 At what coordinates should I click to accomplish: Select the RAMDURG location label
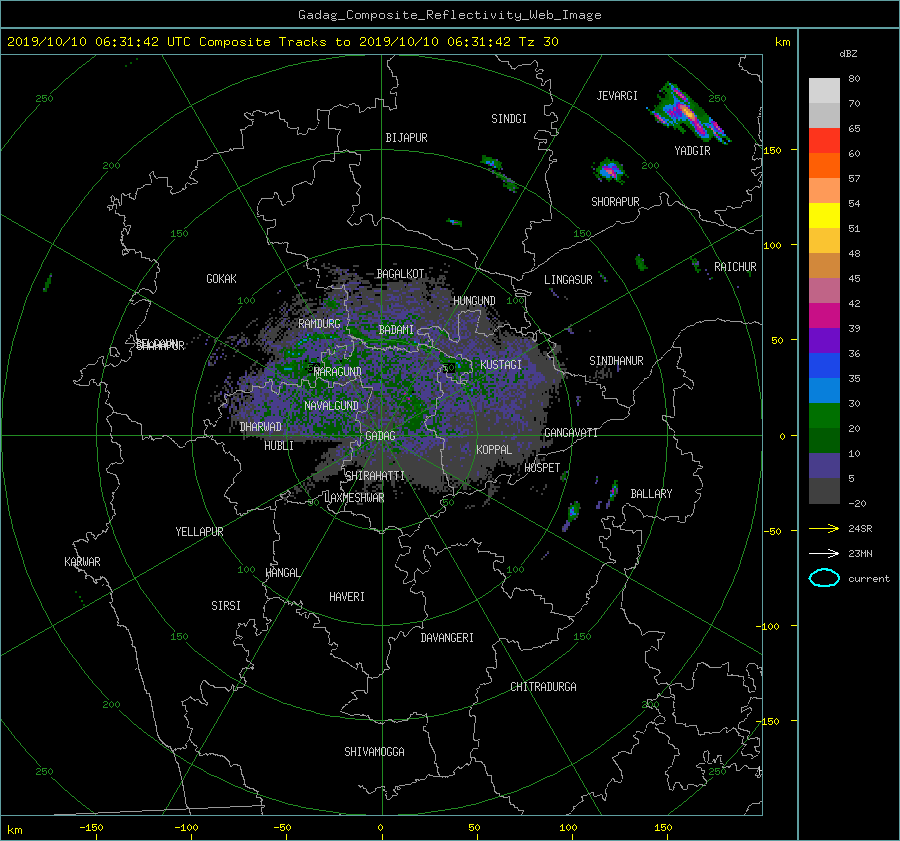(x=319, y=324)
